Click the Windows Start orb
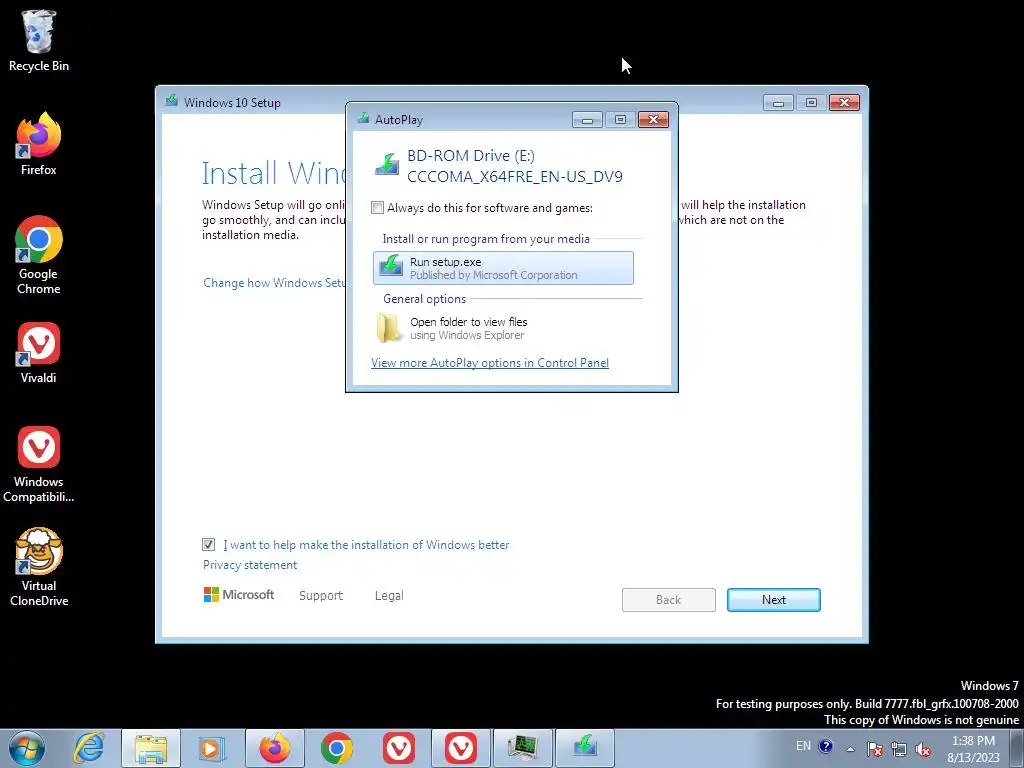This screenshot has height=768, width=1024. 27,748
